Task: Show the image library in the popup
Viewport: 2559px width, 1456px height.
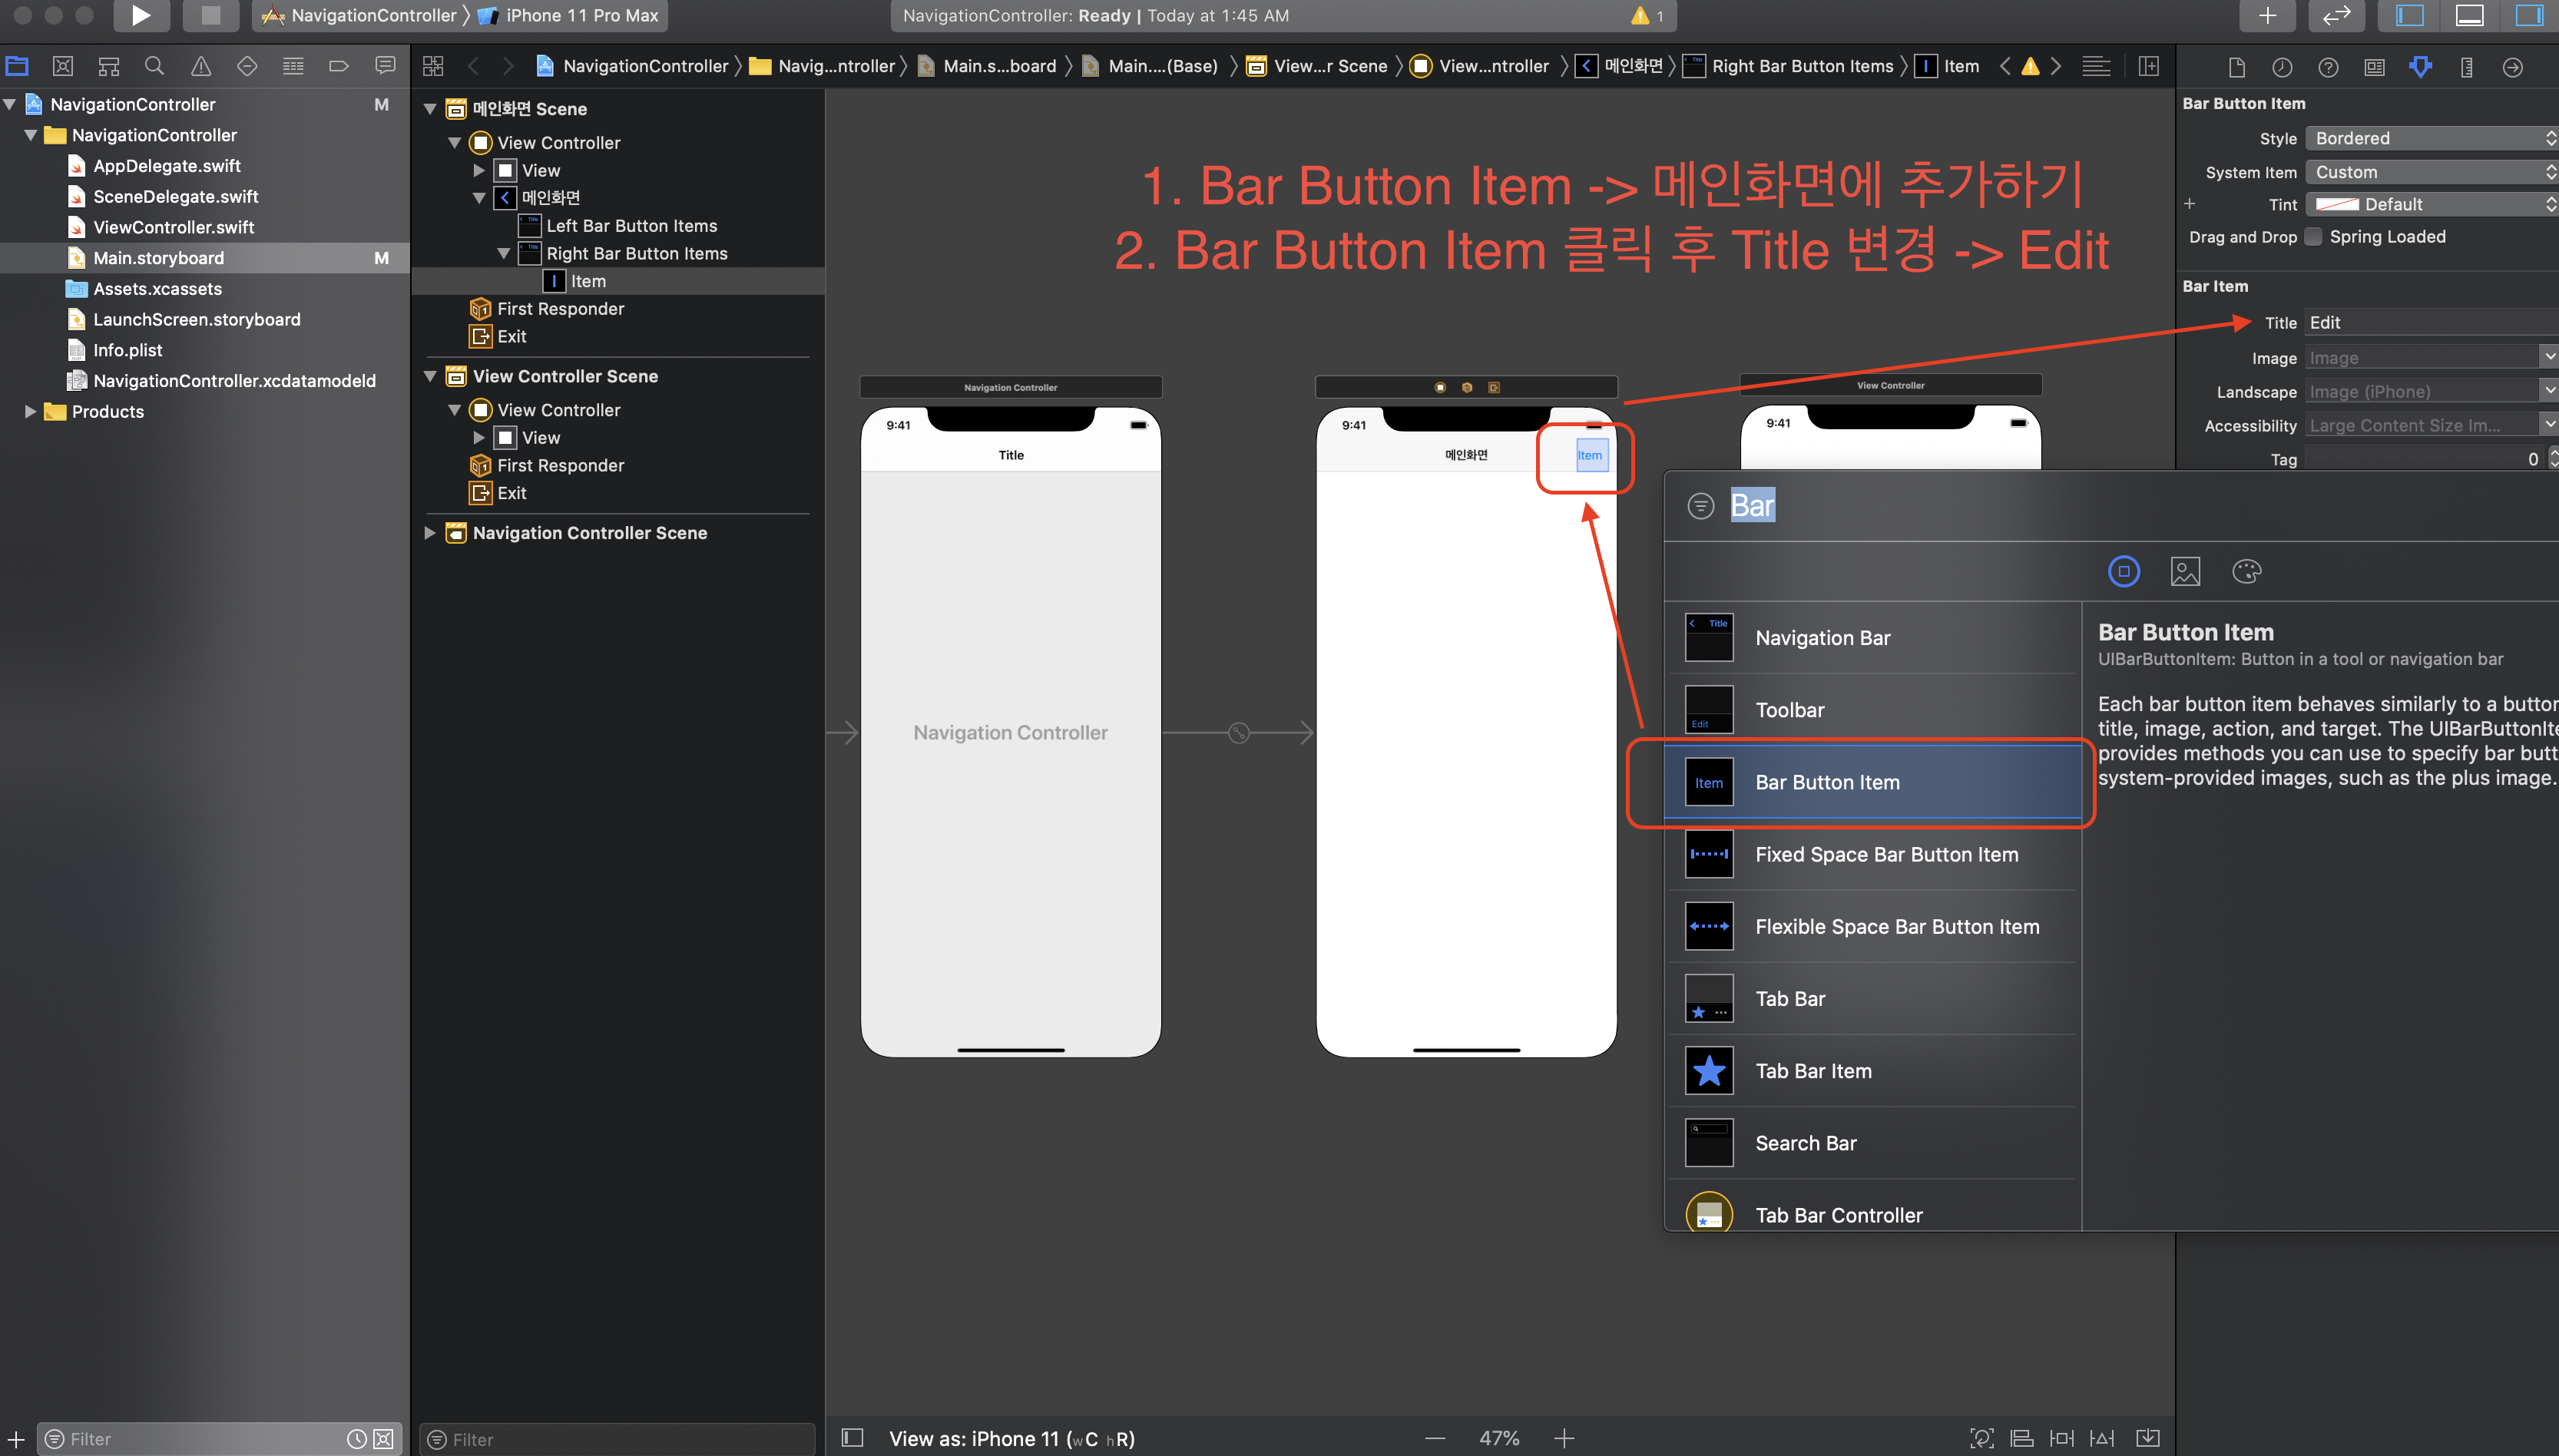Action: tap(2185, 571)
